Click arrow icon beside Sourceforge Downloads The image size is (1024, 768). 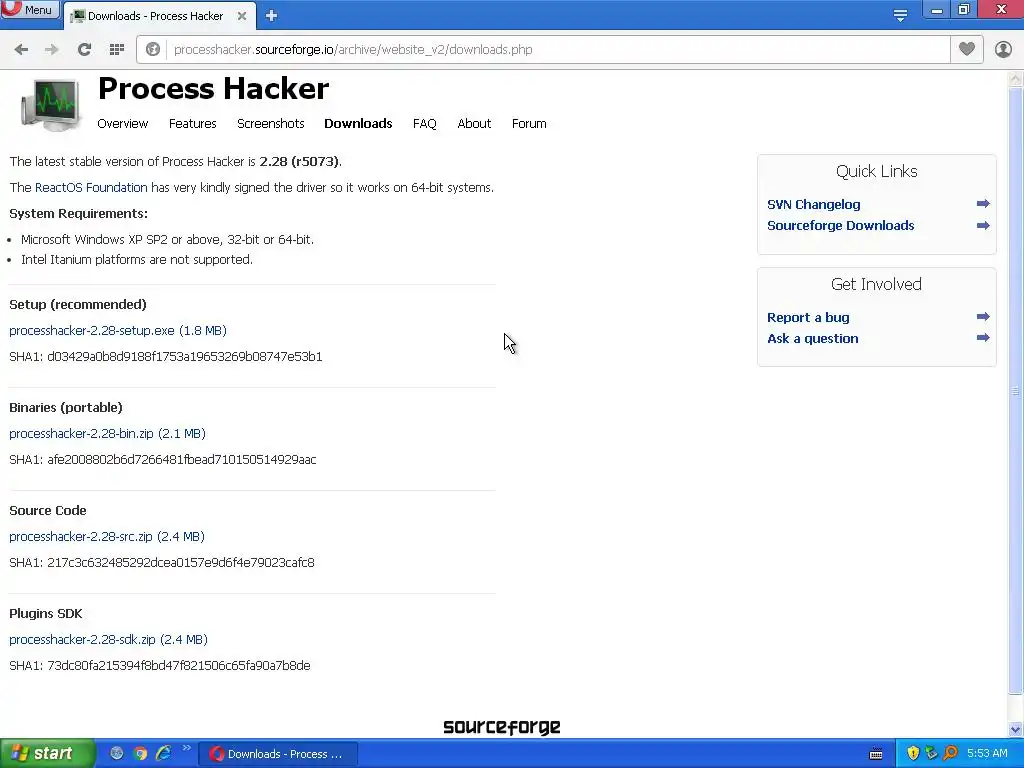coord(983,225)
